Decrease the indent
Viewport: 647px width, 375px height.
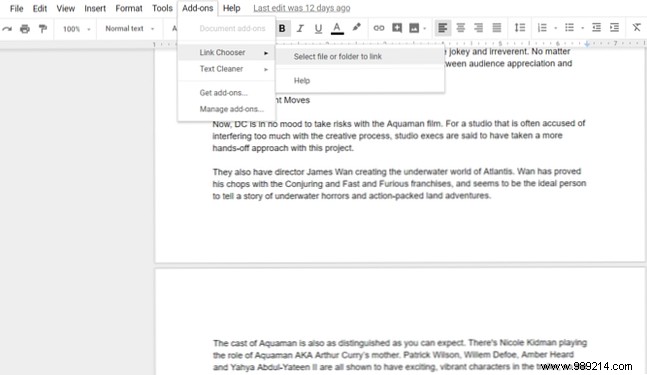(x=596, y=28)
